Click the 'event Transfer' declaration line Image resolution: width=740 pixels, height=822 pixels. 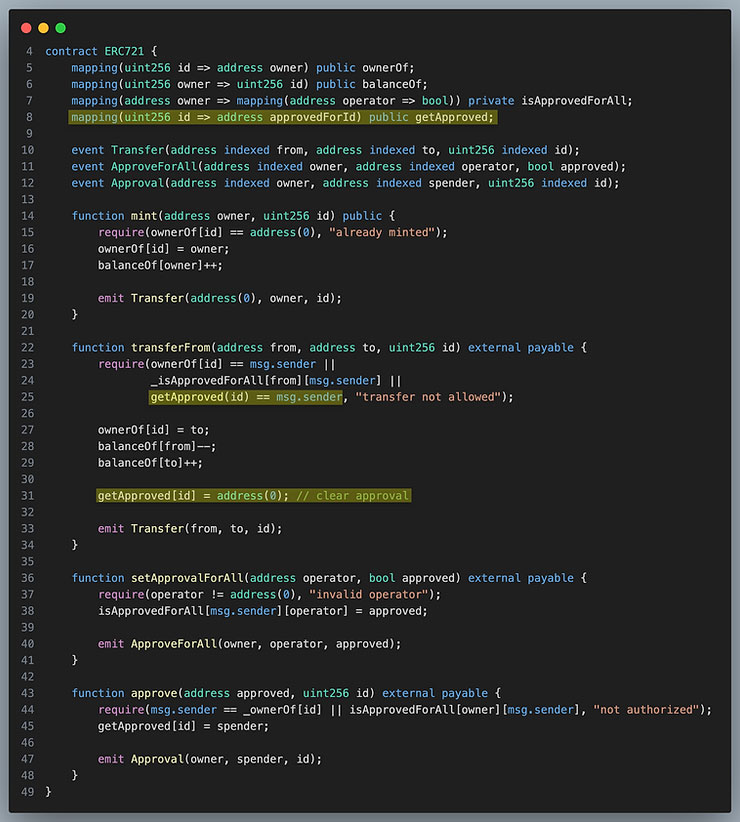[325, 150]
